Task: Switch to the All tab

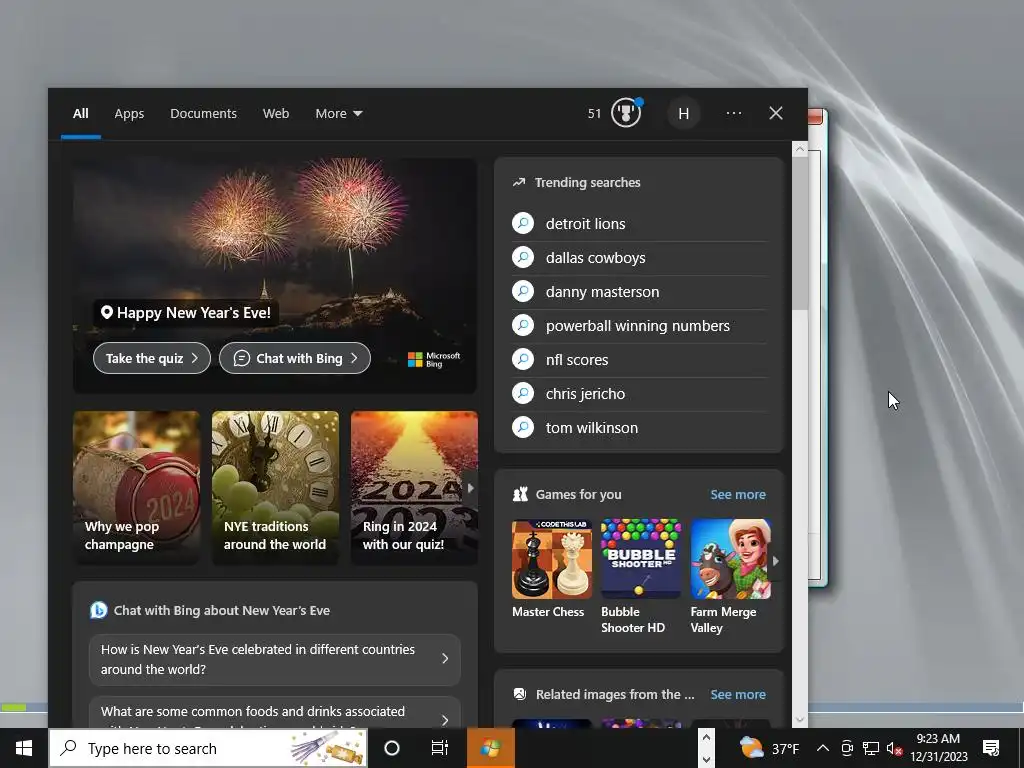Action: coord(80,114)
